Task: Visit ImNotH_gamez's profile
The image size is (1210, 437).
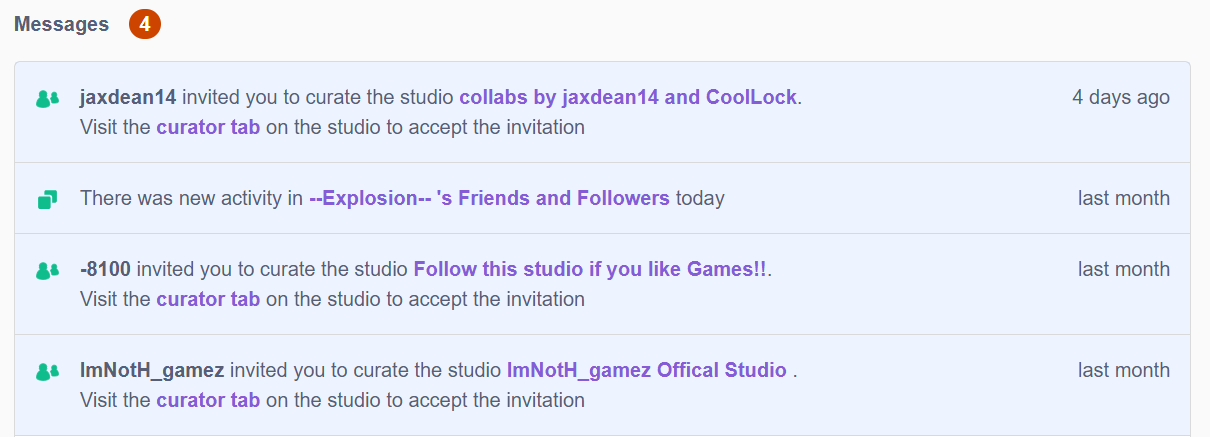Action: click(x=152, y=370)
